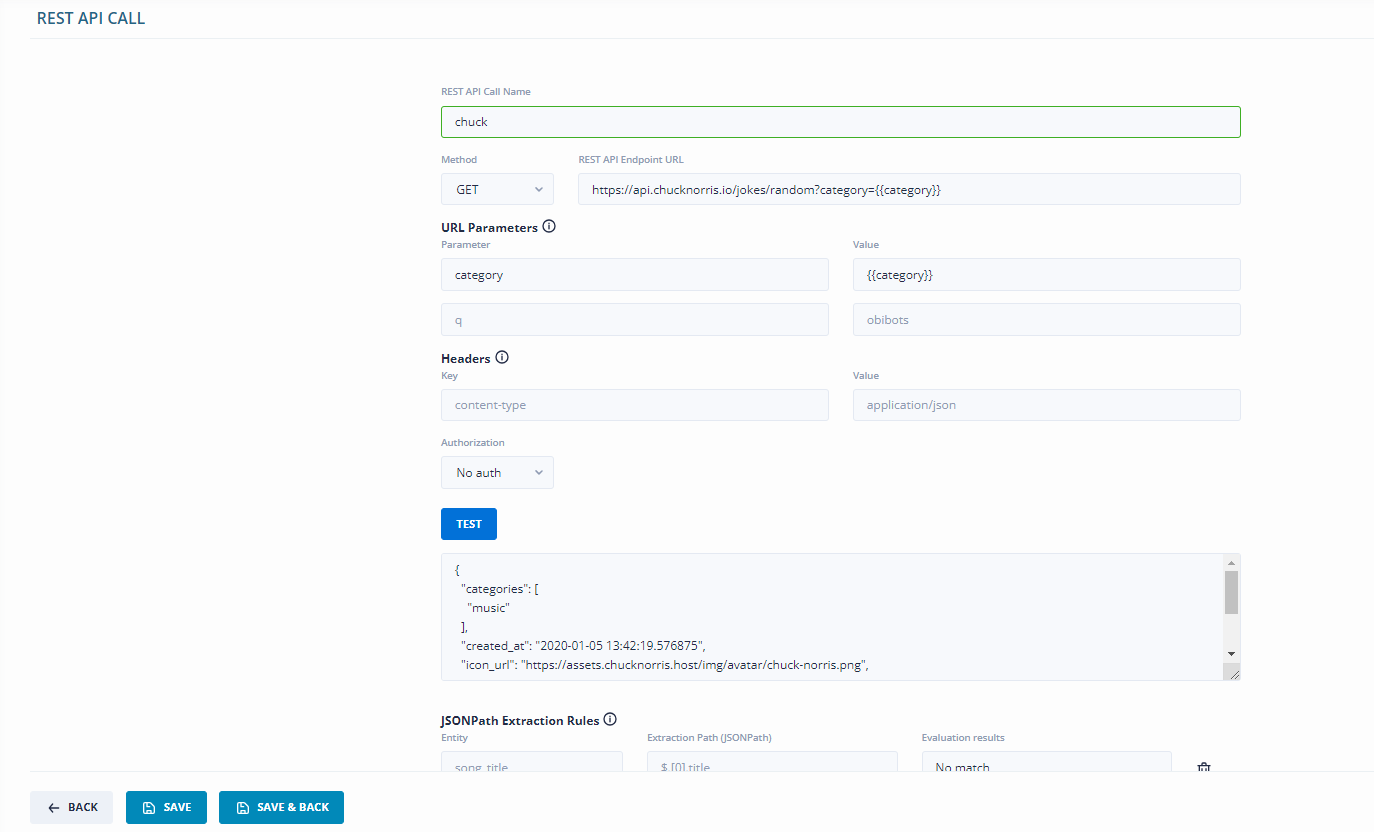
Task: Click the TEST button
Action: 469,524
